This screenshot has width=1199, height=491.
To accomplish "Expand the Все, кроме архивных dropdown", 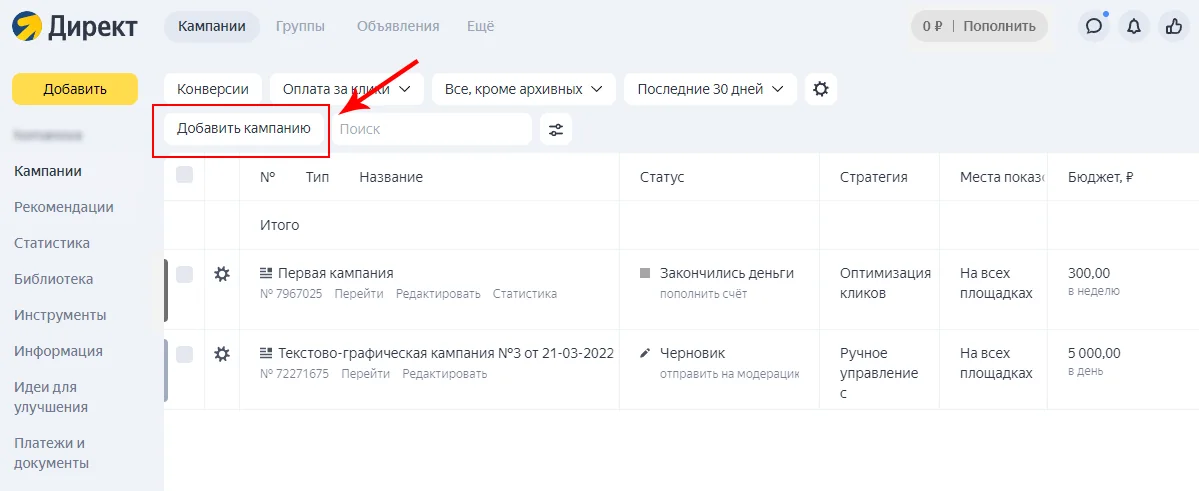I will (x=524, y=89).
